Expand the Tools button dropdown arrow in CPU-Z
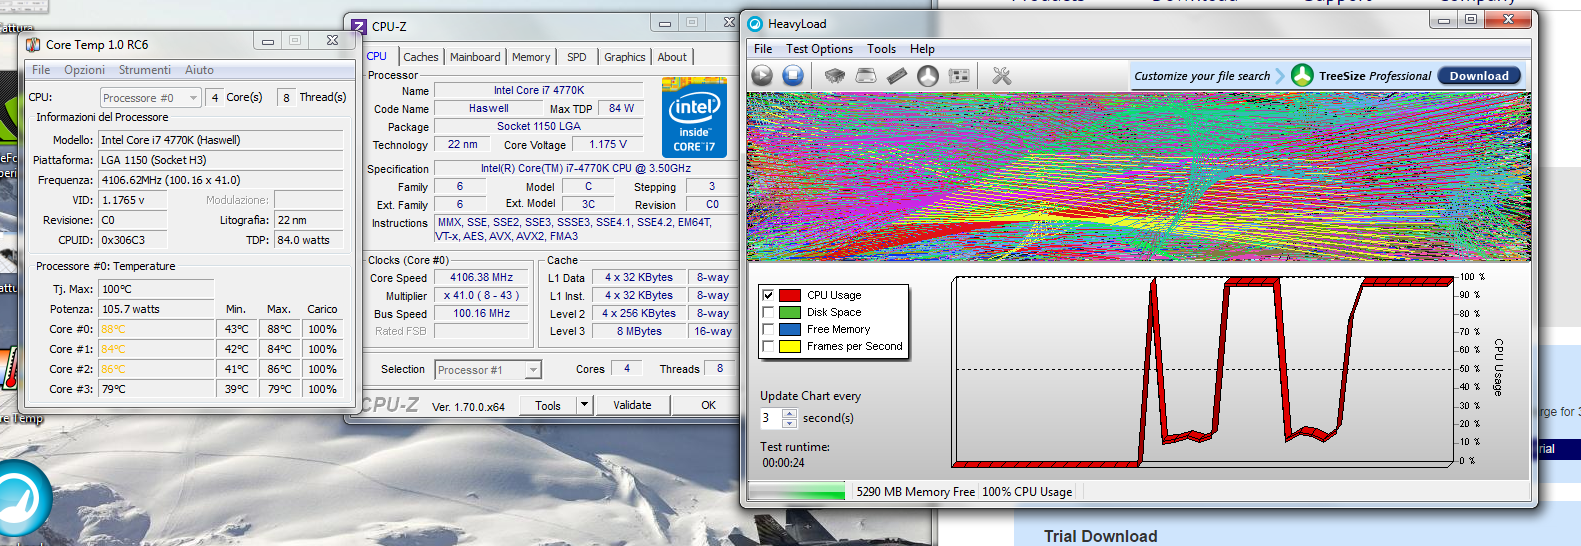The image size is (1581, 546). click(x=586, y=405)
